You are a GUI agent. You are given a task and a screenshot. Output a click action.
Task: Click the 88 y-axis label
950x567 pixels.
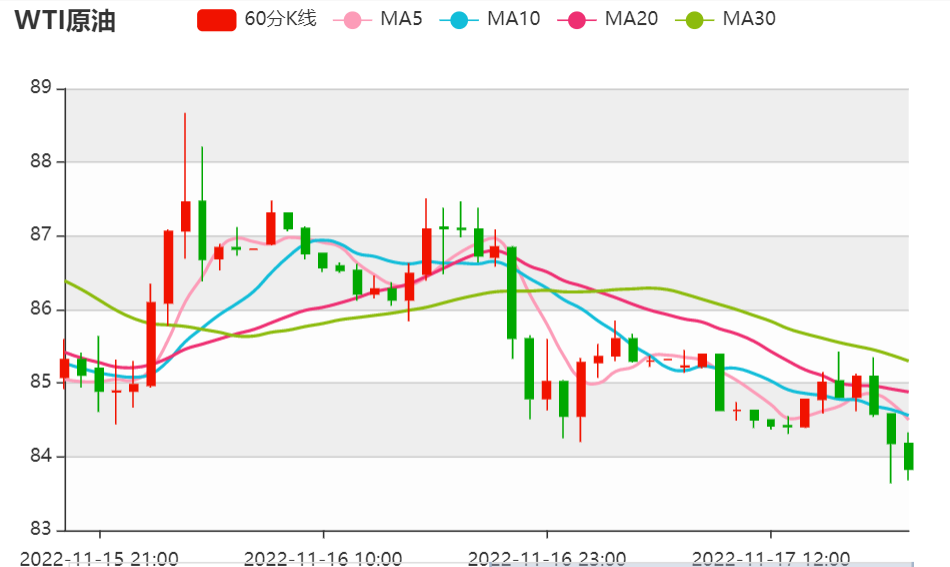41,161
